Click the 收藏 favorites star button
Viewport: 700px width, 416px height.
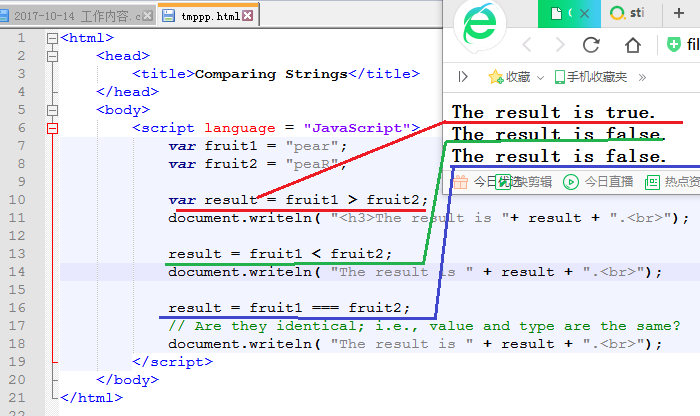pyautogui.click(x=509, y=77)
